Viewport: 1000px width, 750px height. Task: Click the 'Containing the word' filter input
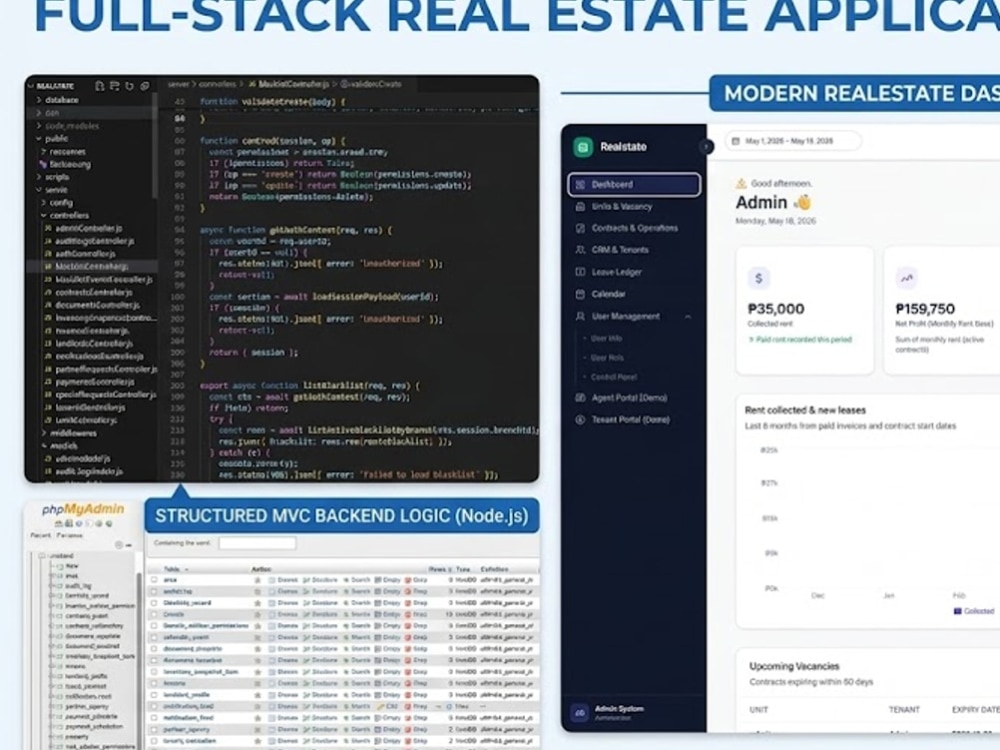[257, 543]
